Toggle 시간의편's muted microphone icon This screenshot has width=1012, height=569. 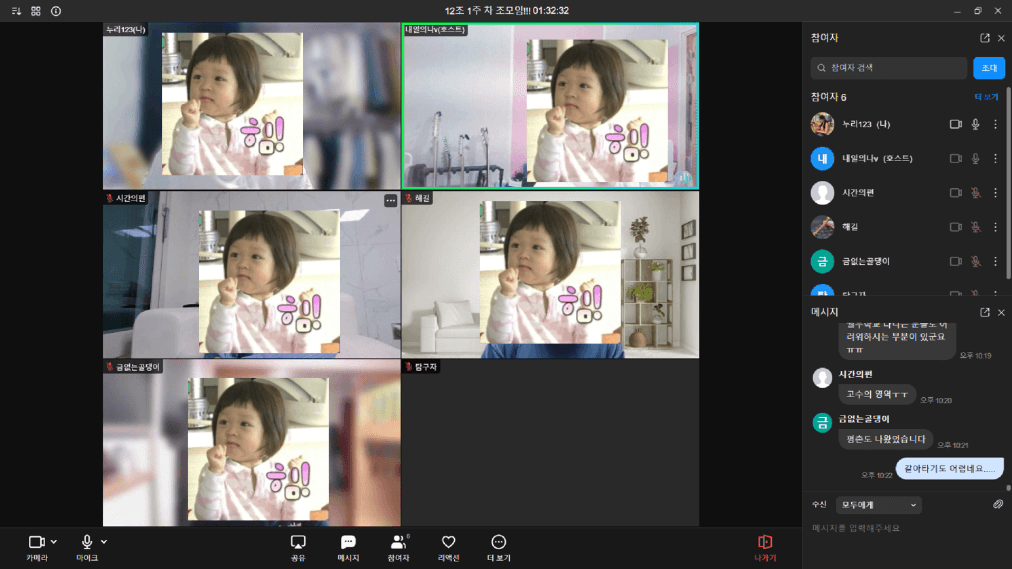click(x=975, y=193)
